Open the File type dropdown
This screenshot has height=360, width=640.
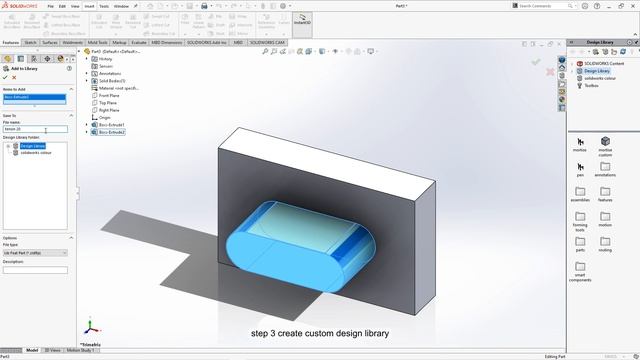35,253
